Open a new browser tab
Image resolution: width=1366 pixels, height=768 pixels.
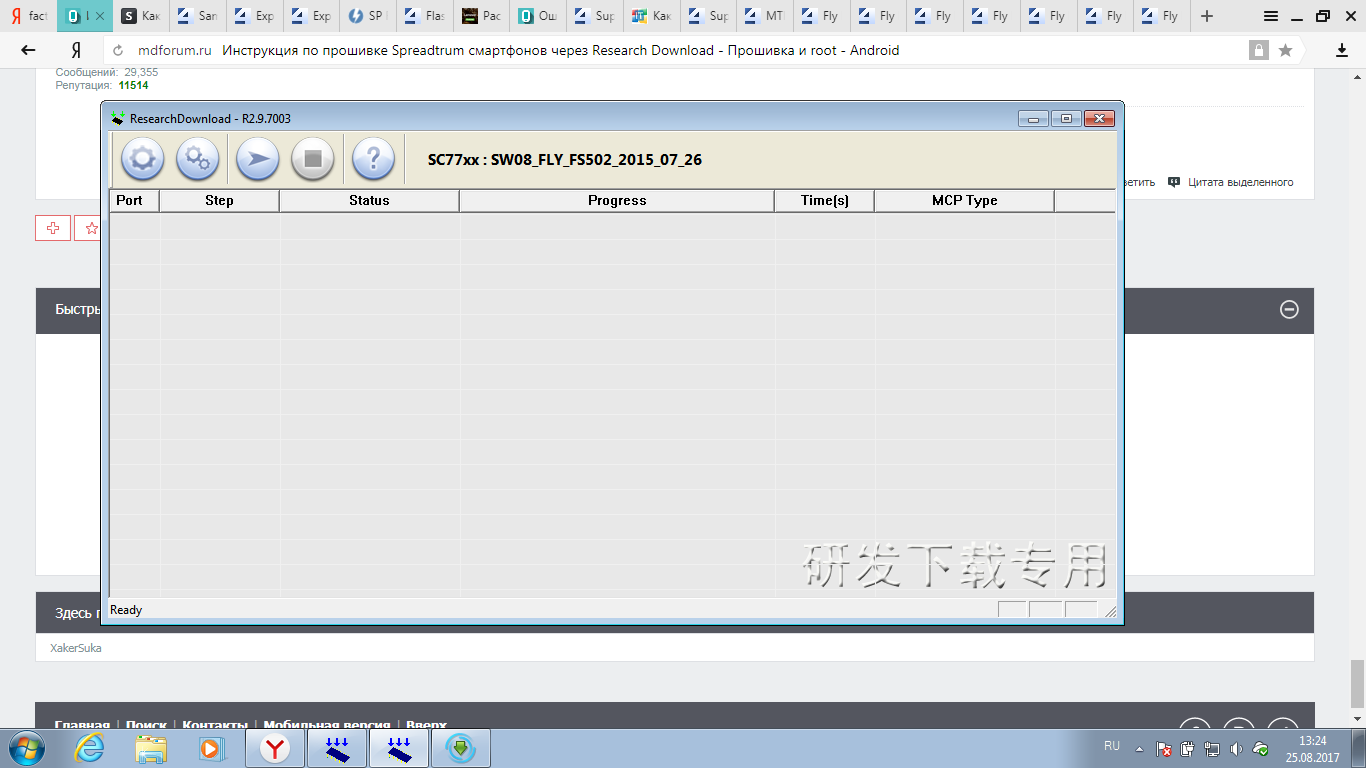(1207, 16)
